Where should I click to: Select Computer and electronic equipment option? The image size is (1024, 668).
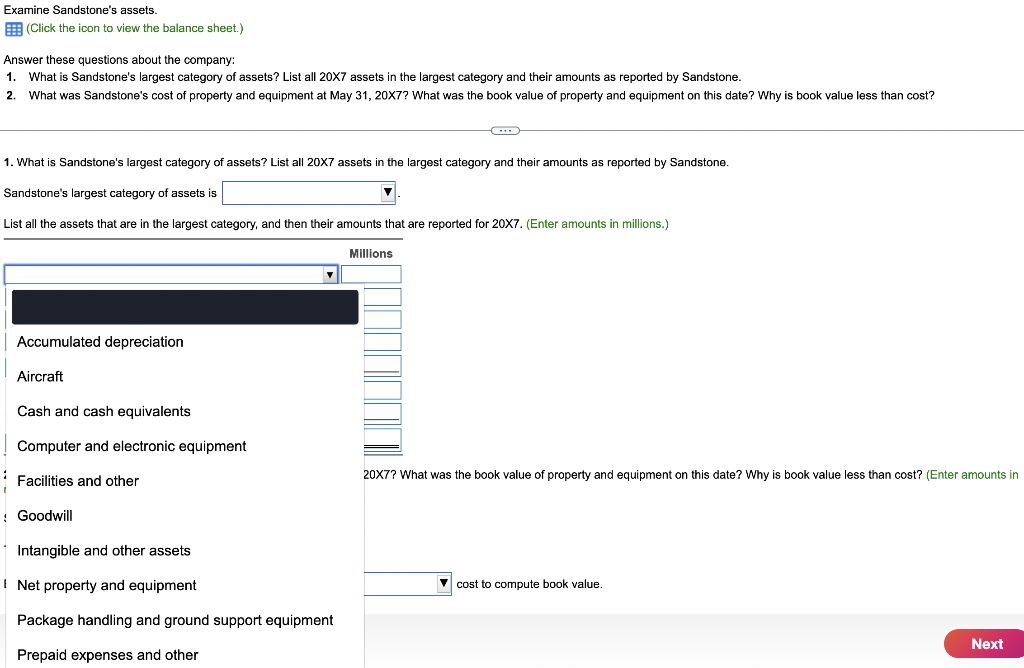click(185, 446)
